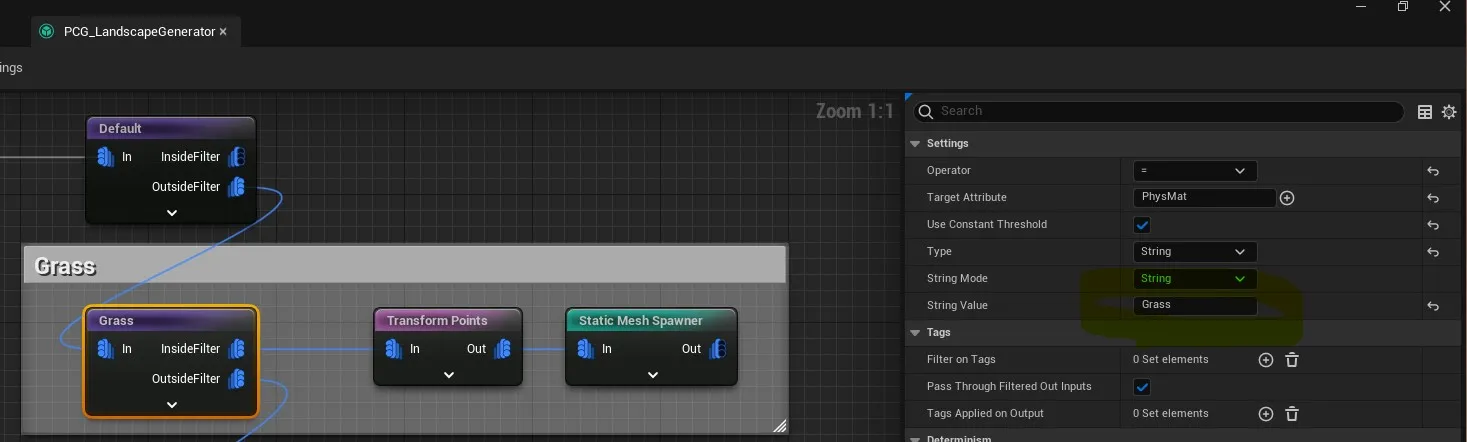Select the PCG_LandscapeGenerator tab
Image resolution: width=1467 pixels, height=442 pixels.
click(x=138, y=32)
